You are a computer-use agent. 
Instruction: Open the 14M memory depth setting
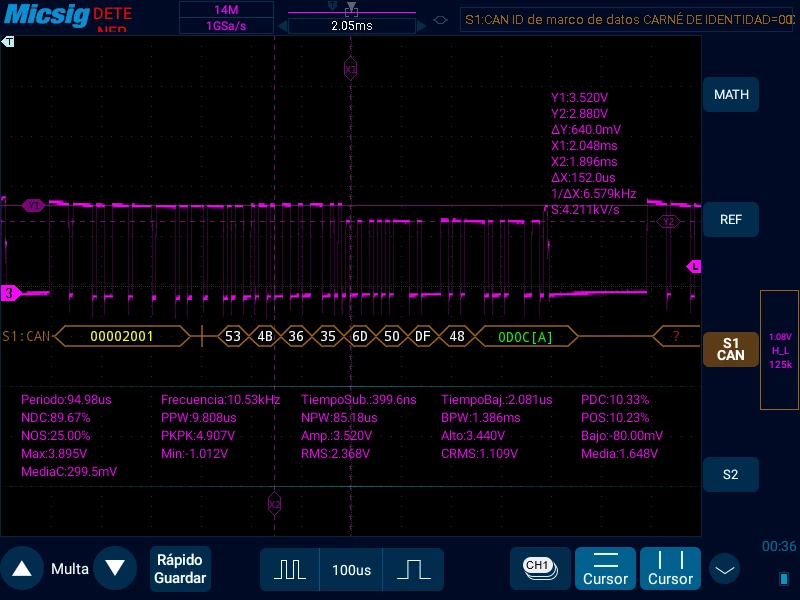tap(226, 10)
